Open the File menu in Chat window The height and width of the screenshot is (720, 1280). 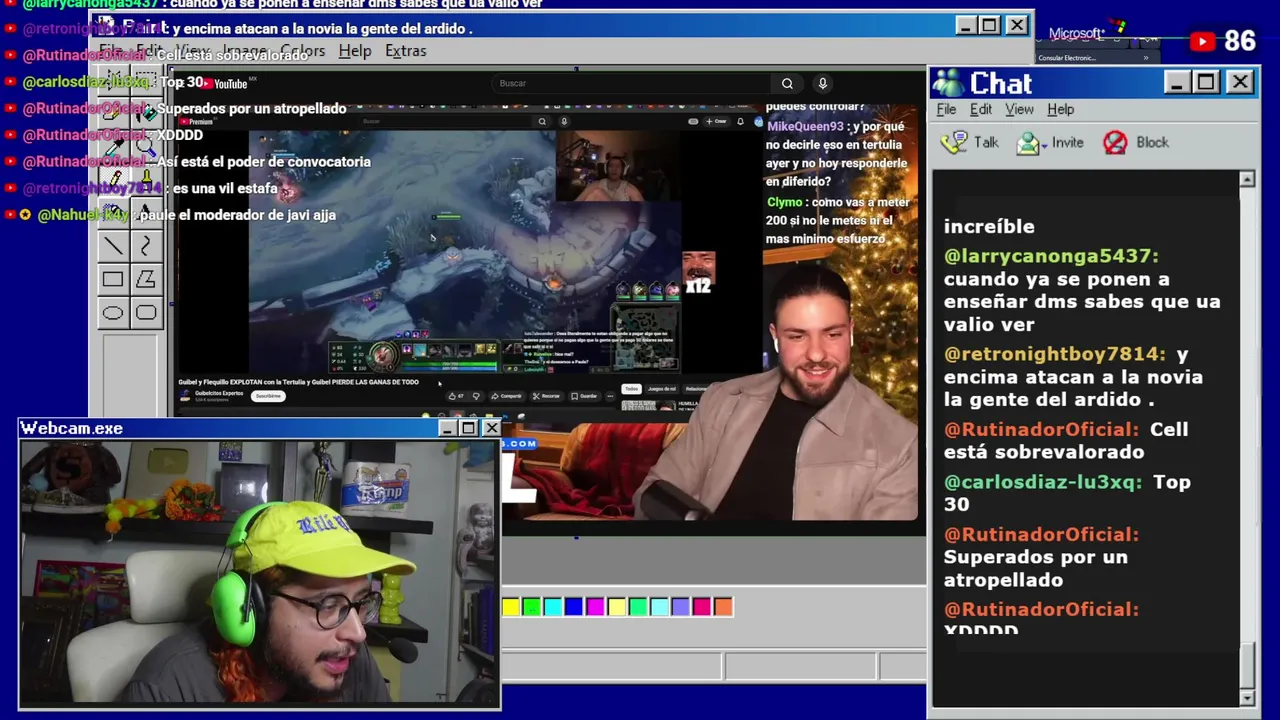[946, 109]
